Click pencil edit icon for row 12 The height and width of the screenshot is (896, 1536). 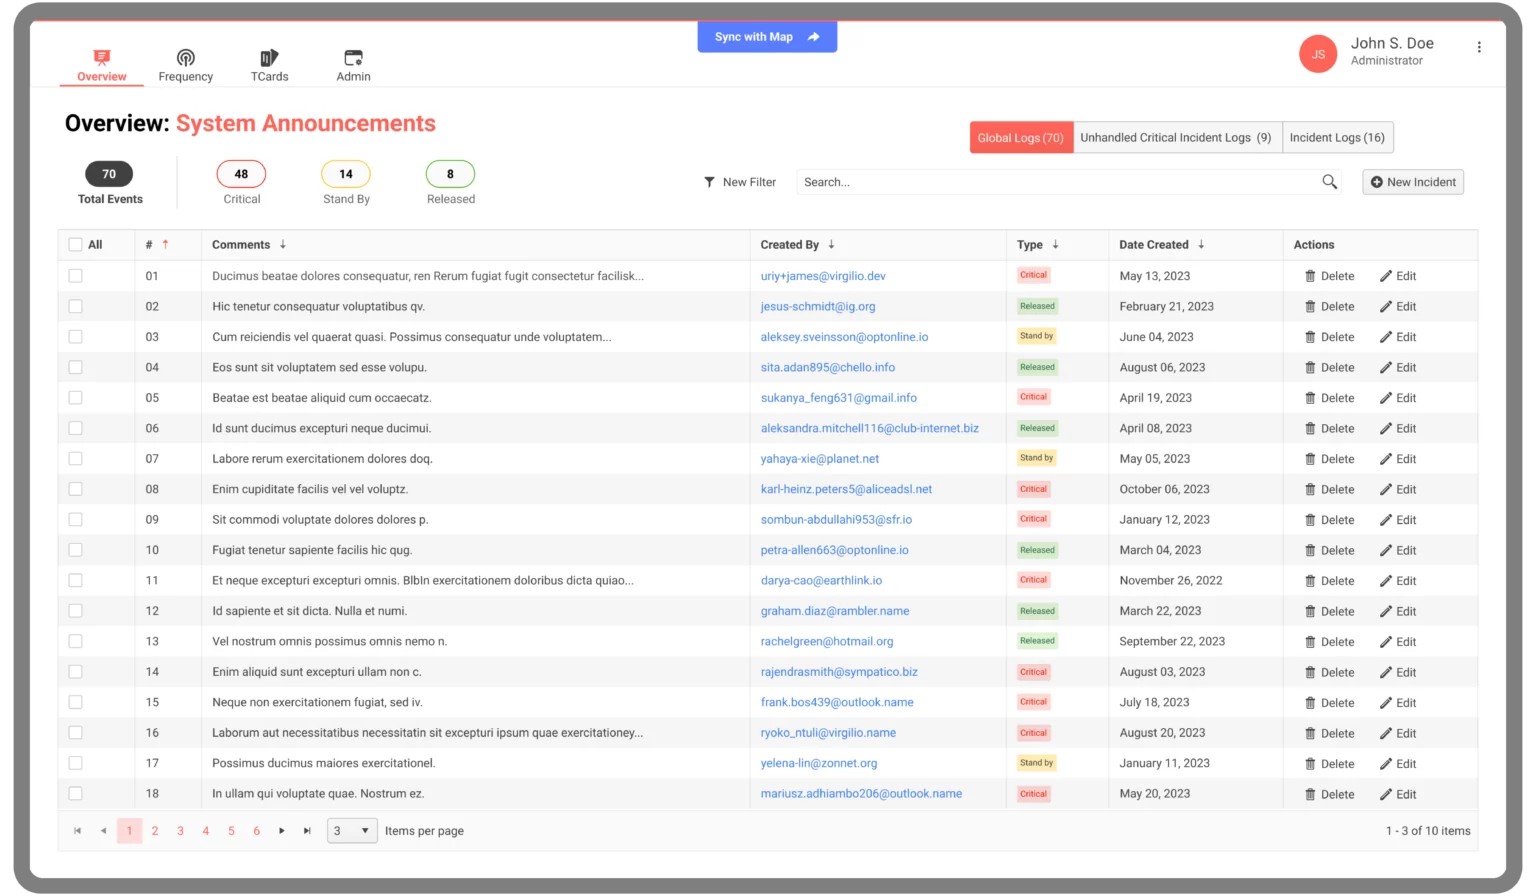point(1386,611)
